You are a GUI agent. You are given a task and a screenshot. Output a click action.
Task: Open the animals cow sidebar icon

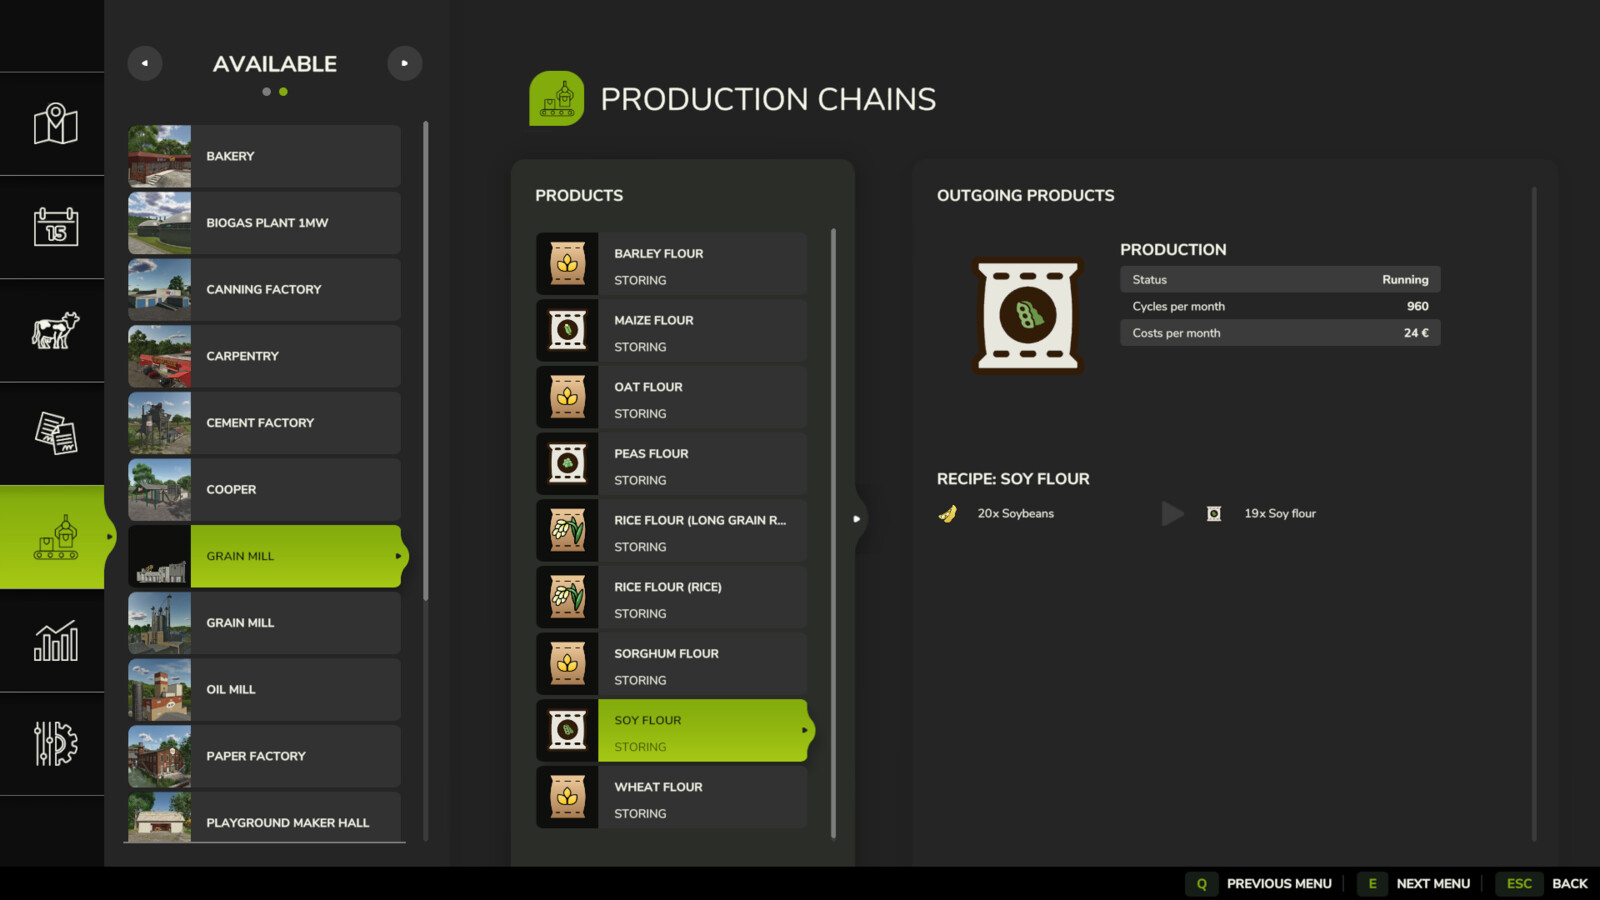click(x=55, y=330)
